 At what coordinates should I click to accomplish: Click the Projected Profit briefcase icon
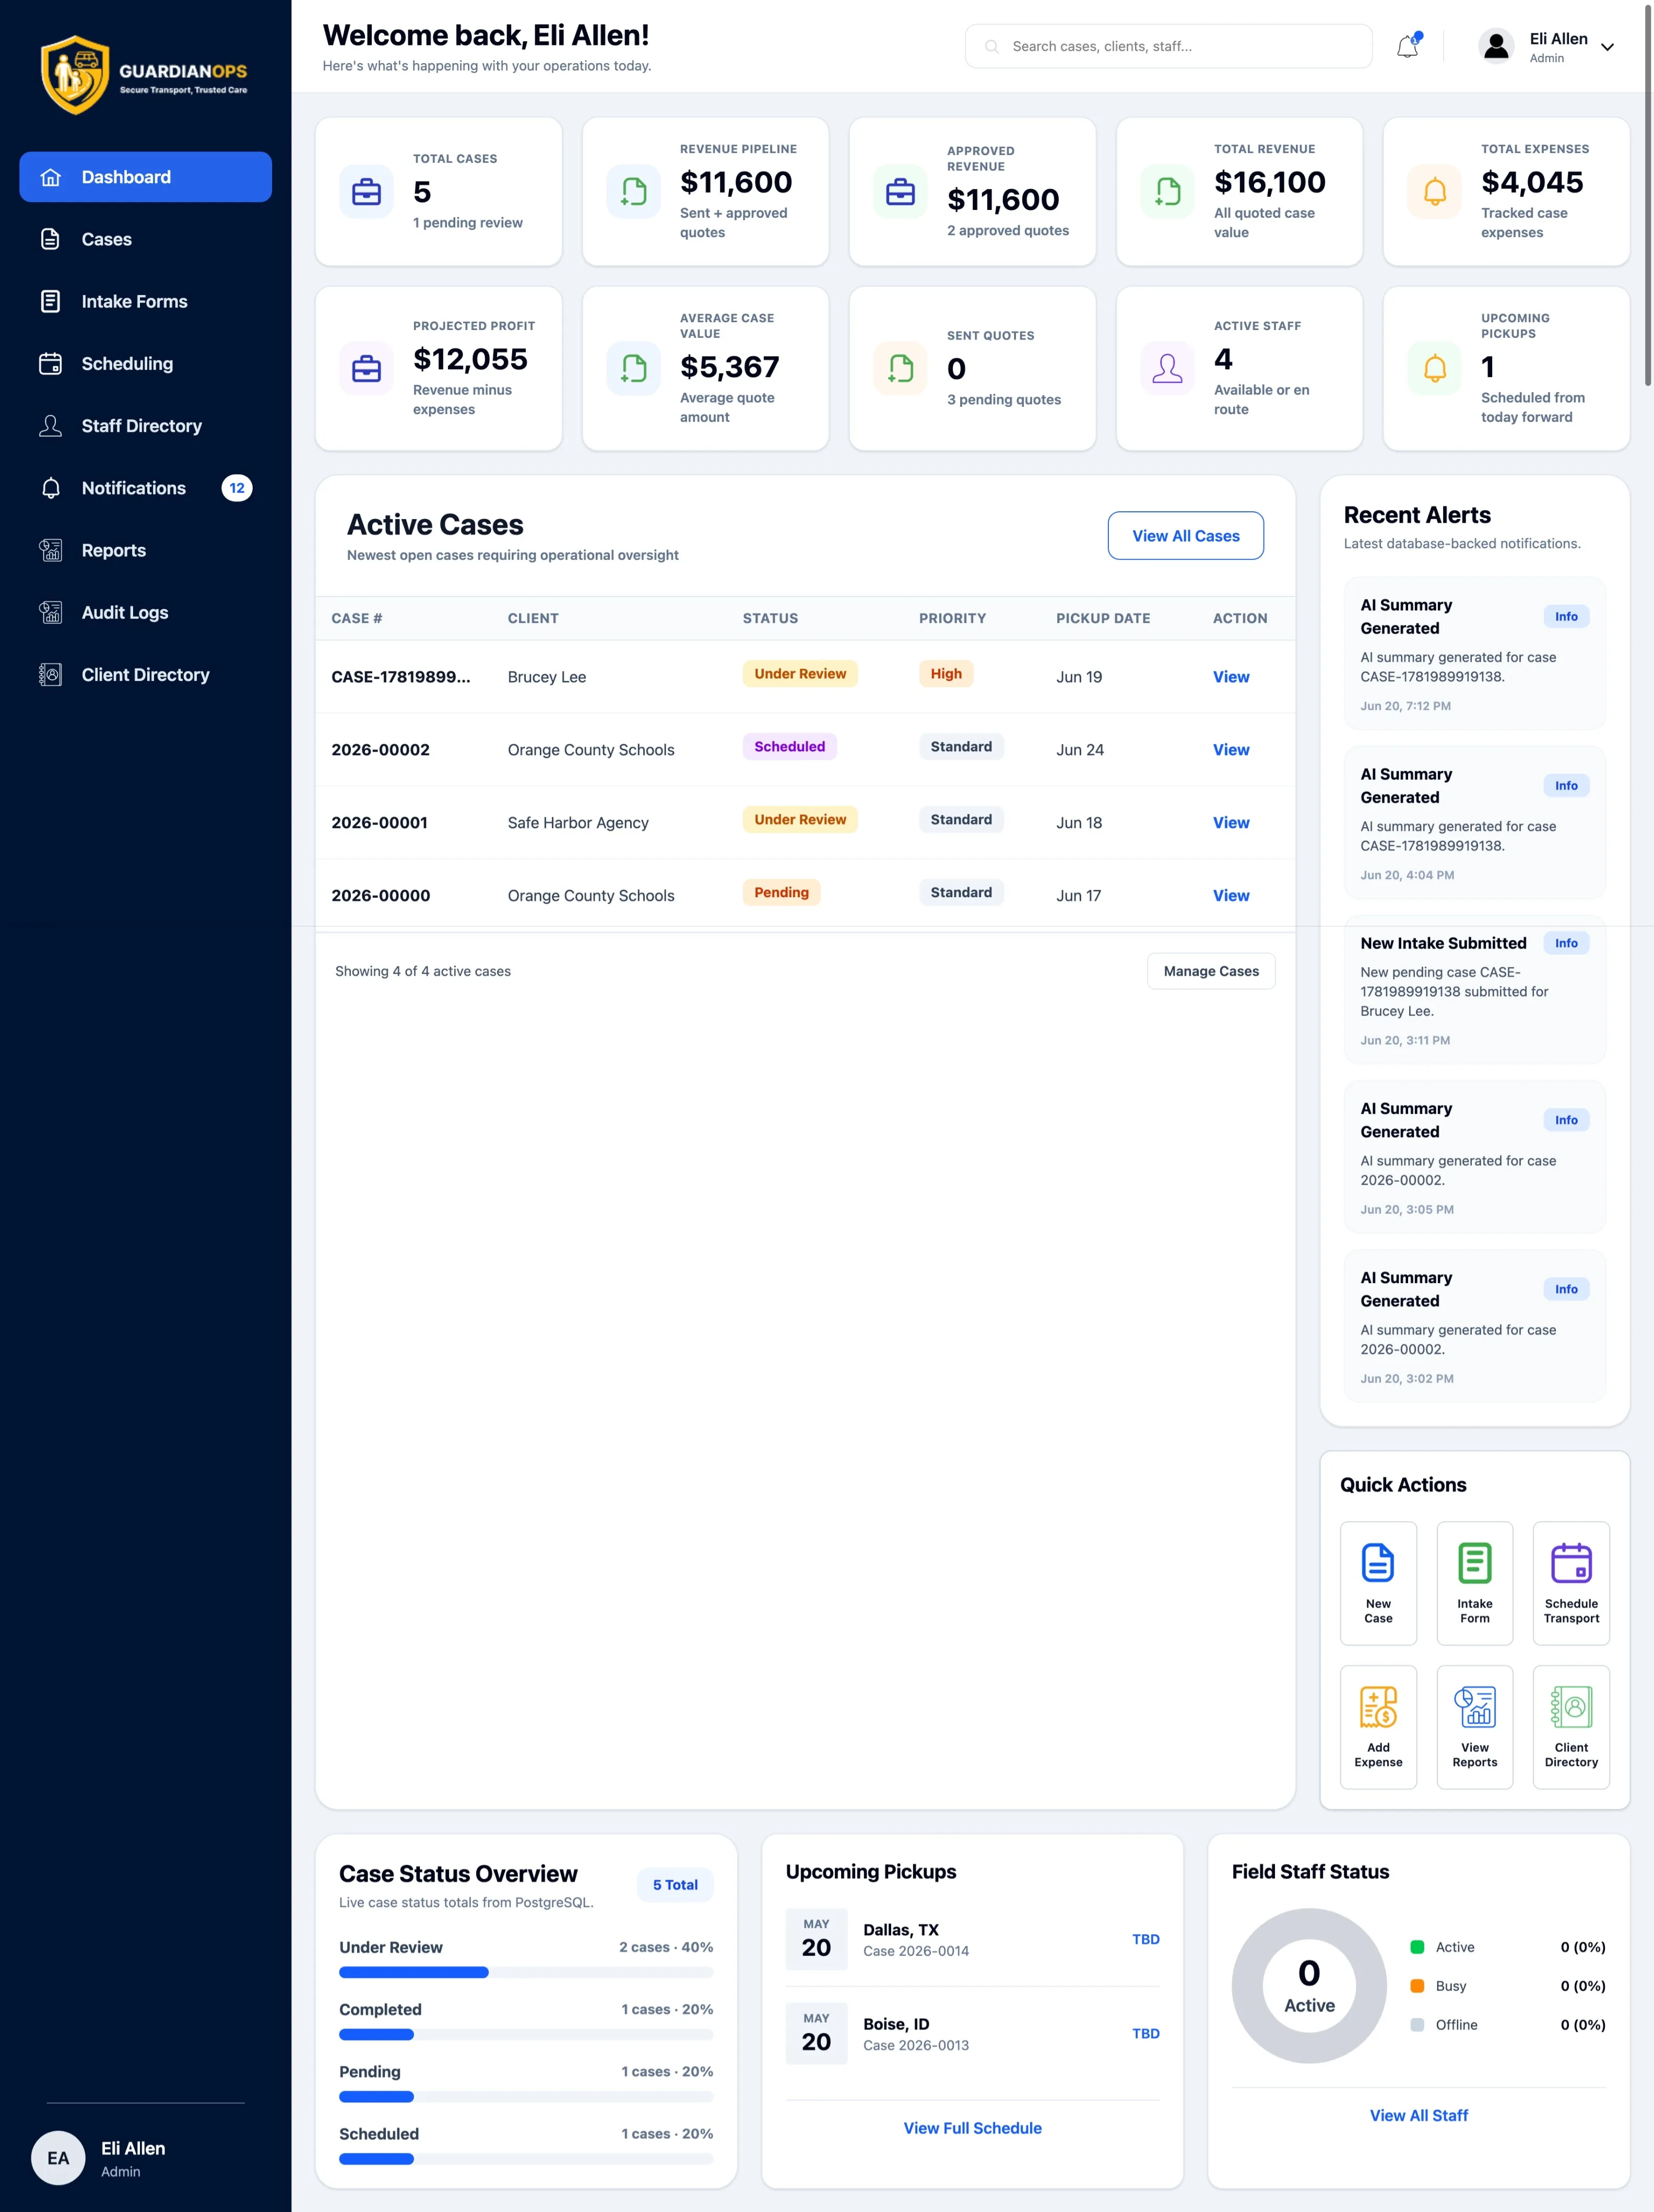(x=366, y=368)
